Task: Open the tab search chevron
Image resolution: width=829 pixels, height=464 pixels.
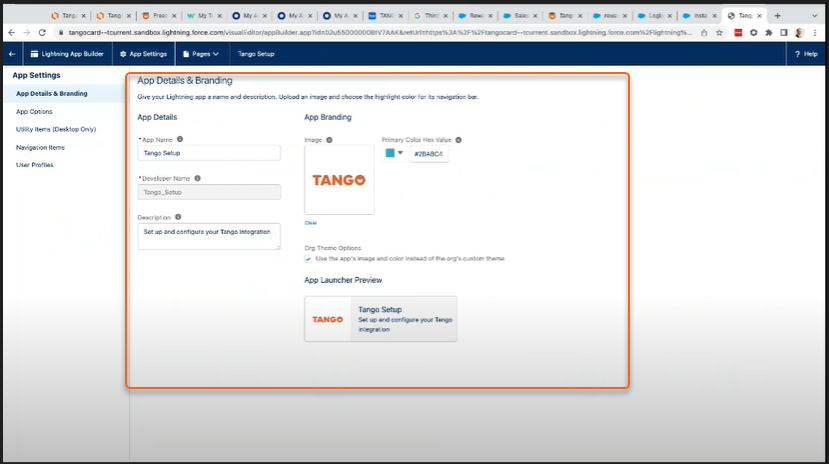Action: coord(815,16)
